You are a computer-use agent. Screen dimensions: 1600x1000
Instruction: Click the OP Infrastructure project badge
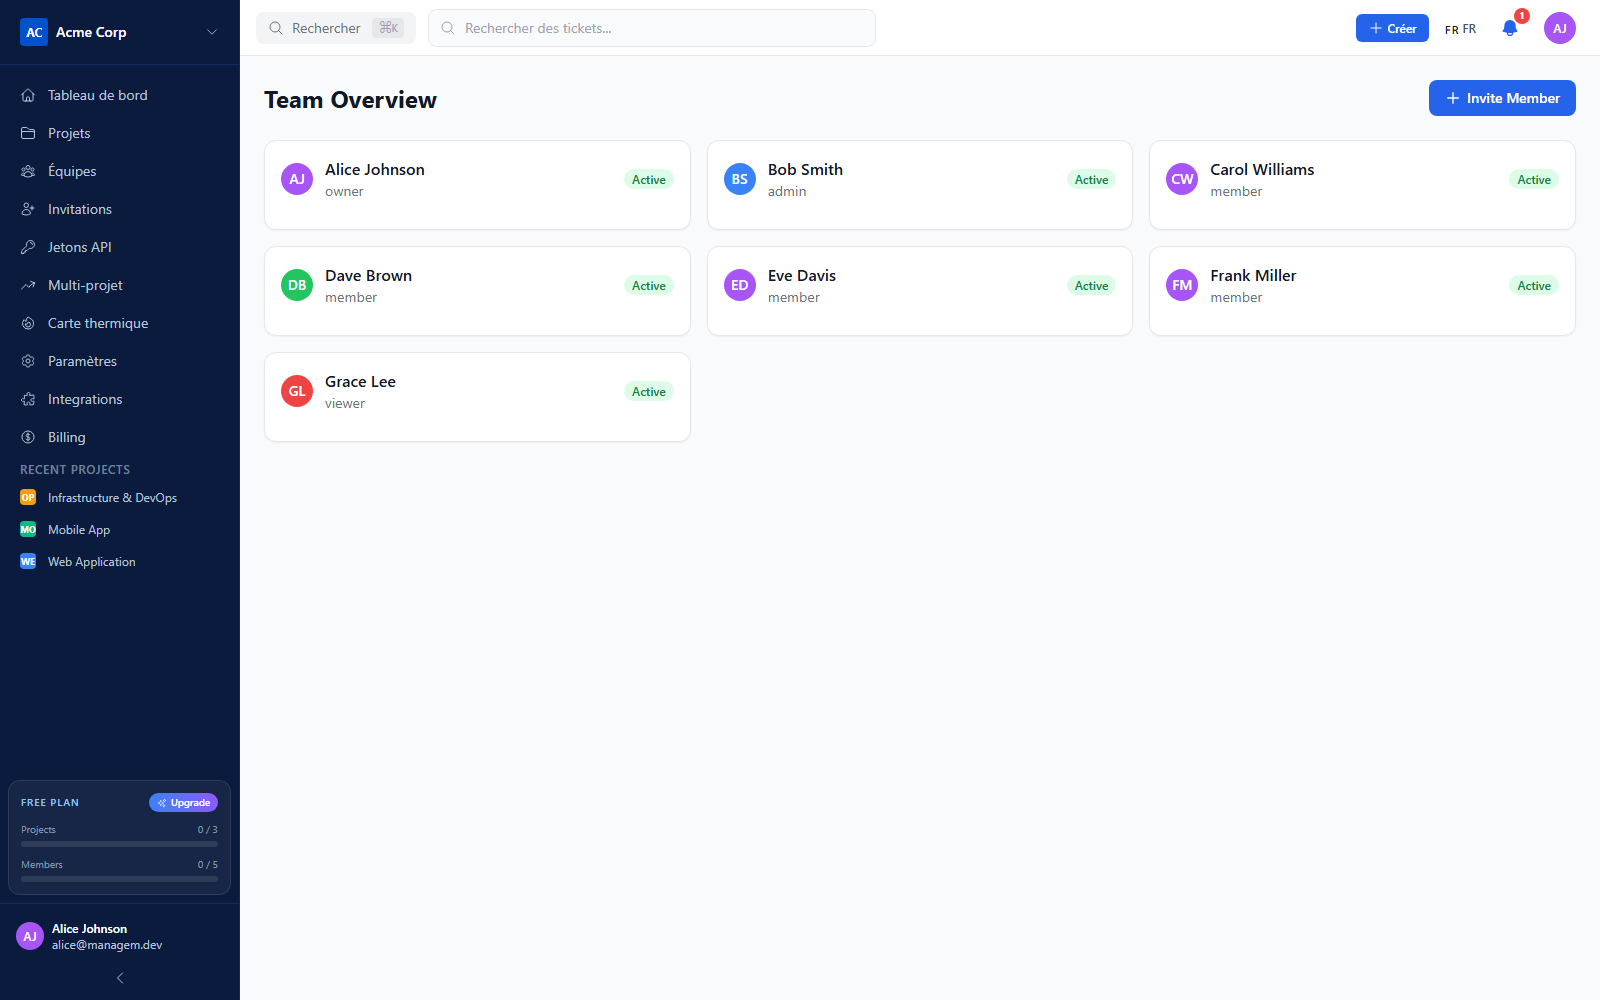tap(28, 498)
